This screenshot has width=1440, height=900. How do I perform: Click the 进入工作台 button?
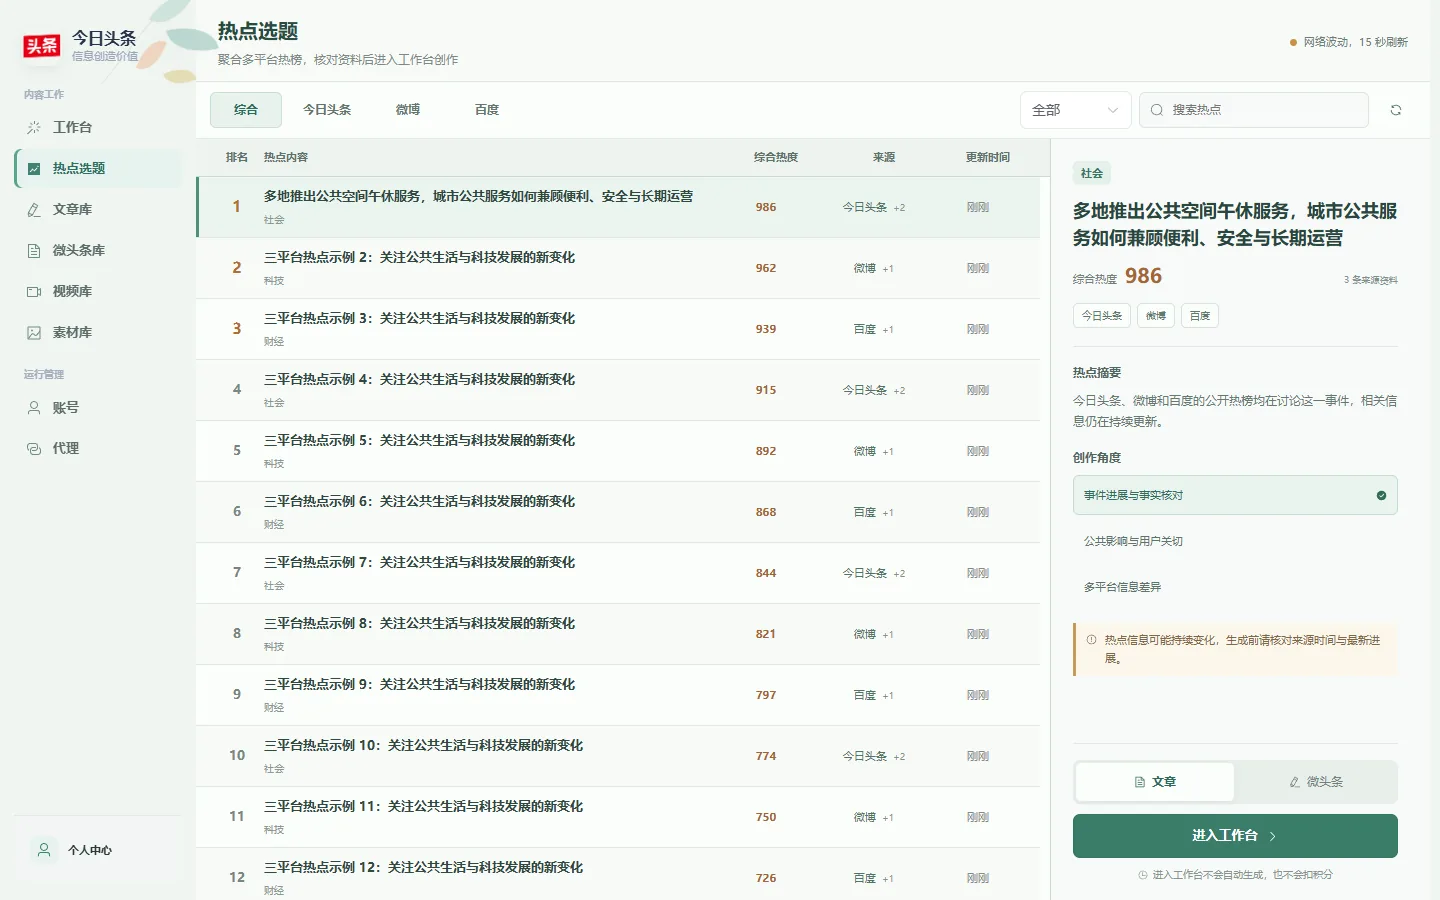(1235, 836)
